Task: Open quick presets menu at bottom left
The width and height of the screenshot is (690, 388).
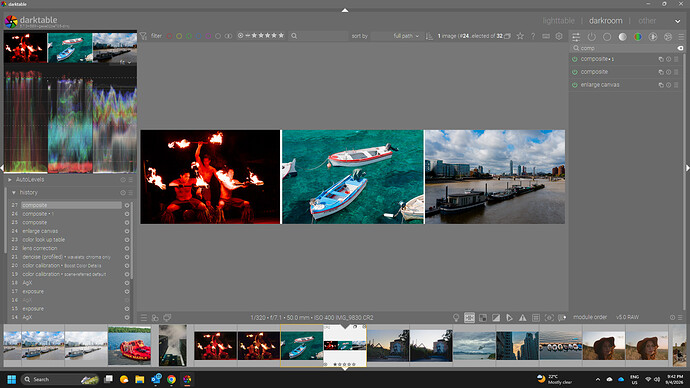Action: 143,317
